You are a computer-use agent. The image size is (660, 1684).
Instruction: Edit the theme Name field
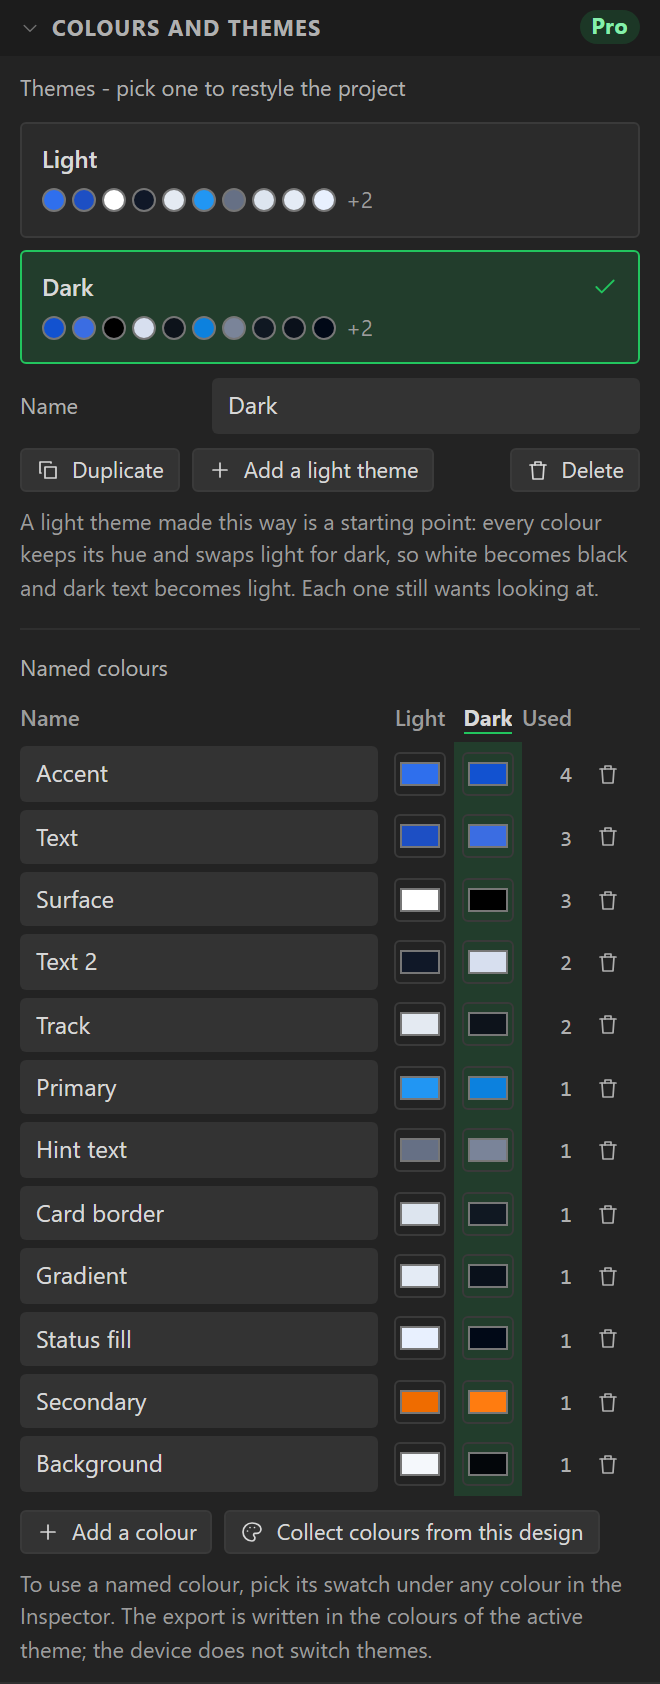click(426, 406)
